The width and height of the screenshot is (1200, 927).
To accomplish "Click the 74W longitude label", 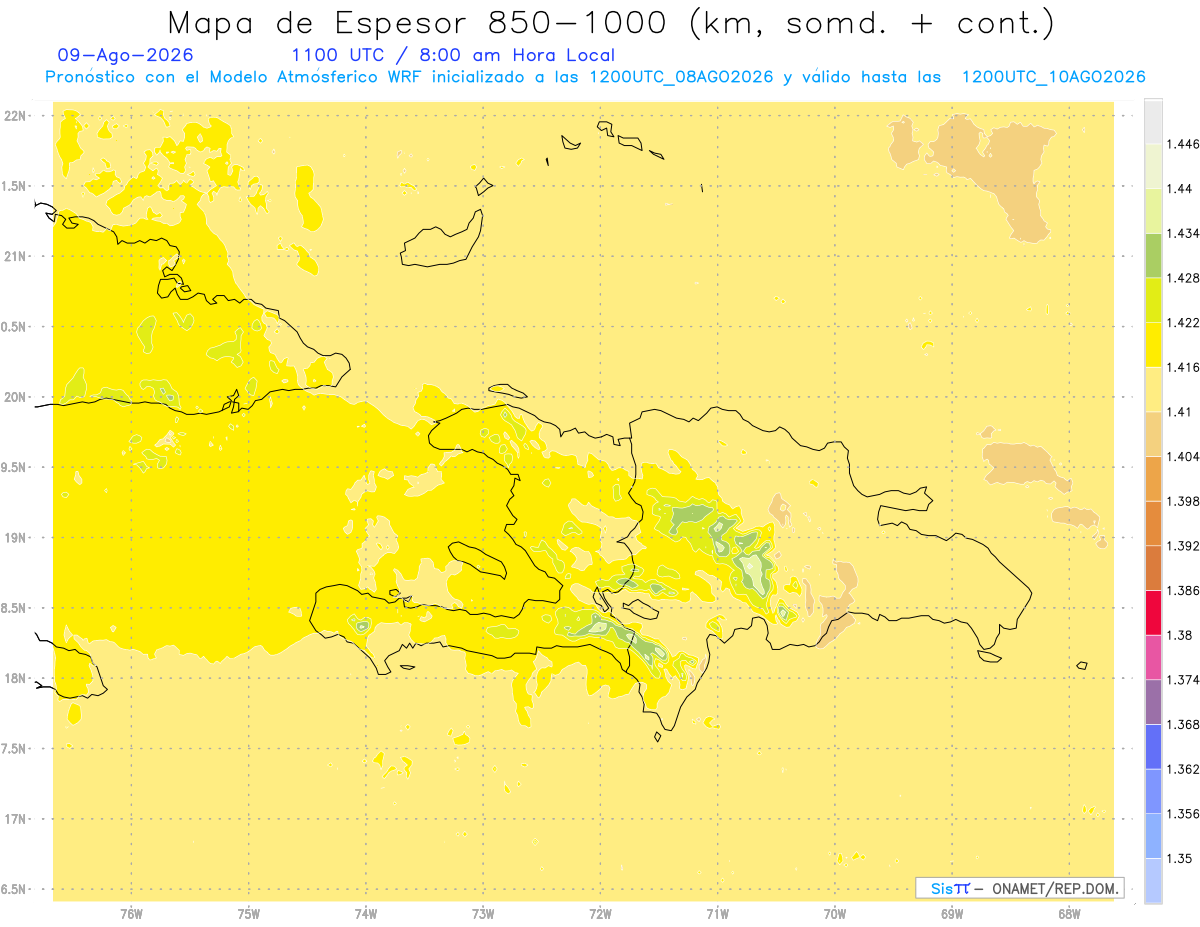I will (x=365, y=913).
